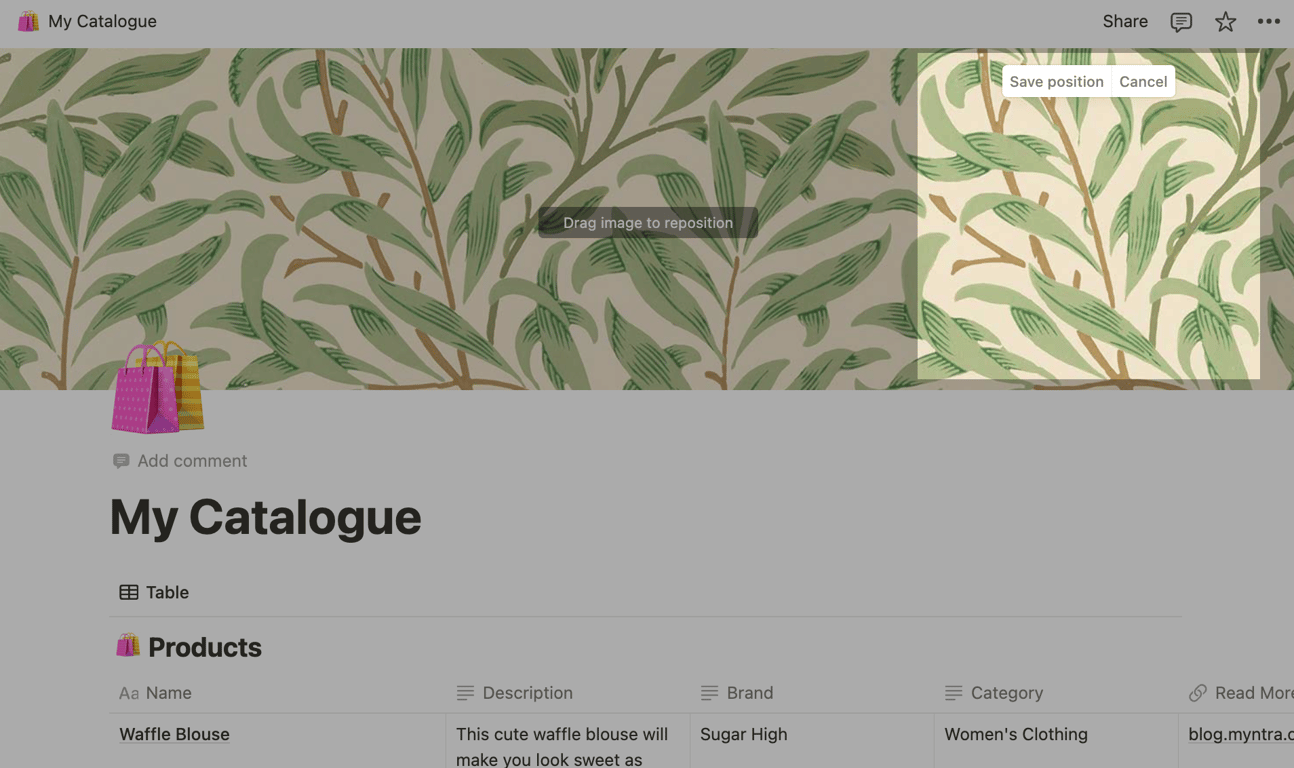Open the comments panel icon
The image size is (1294, 768).
pos(1181,22)
